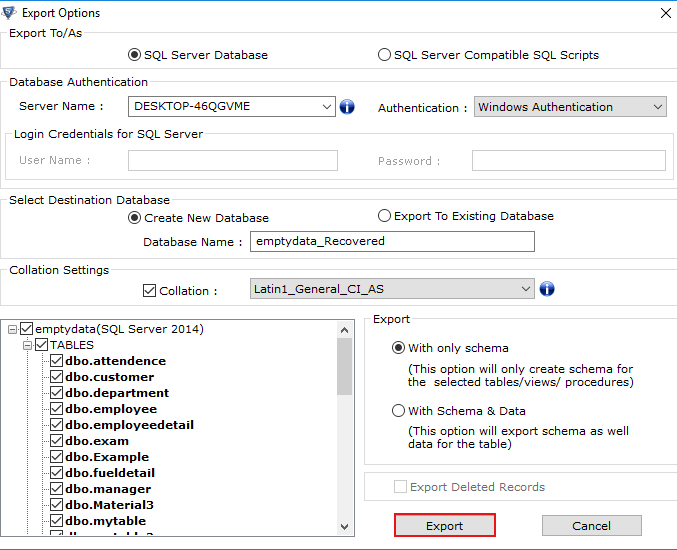Select the dbo.attendence tree row label
The height and width of the screenshot is (550, 677).
[x=116, y=360]
